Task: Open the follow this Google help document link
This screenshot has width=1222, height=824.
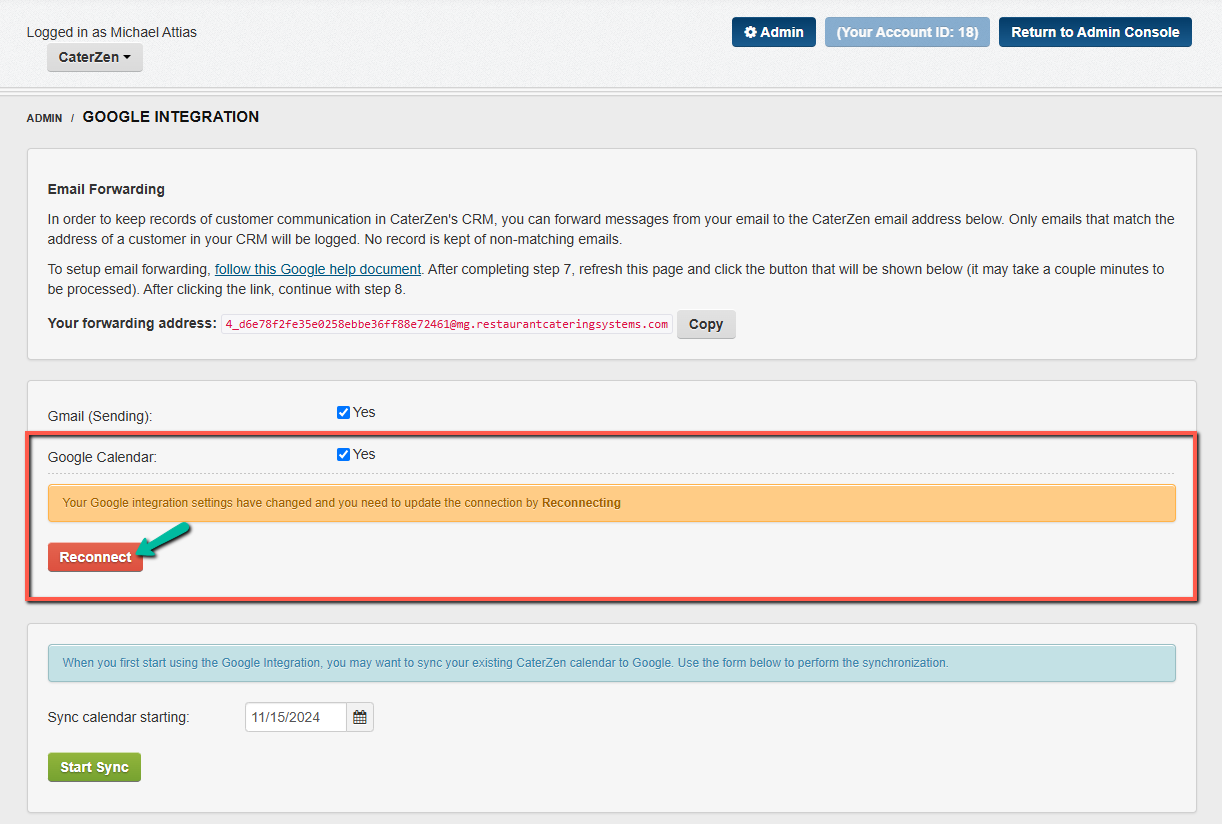Action: [x=318, y=269]
